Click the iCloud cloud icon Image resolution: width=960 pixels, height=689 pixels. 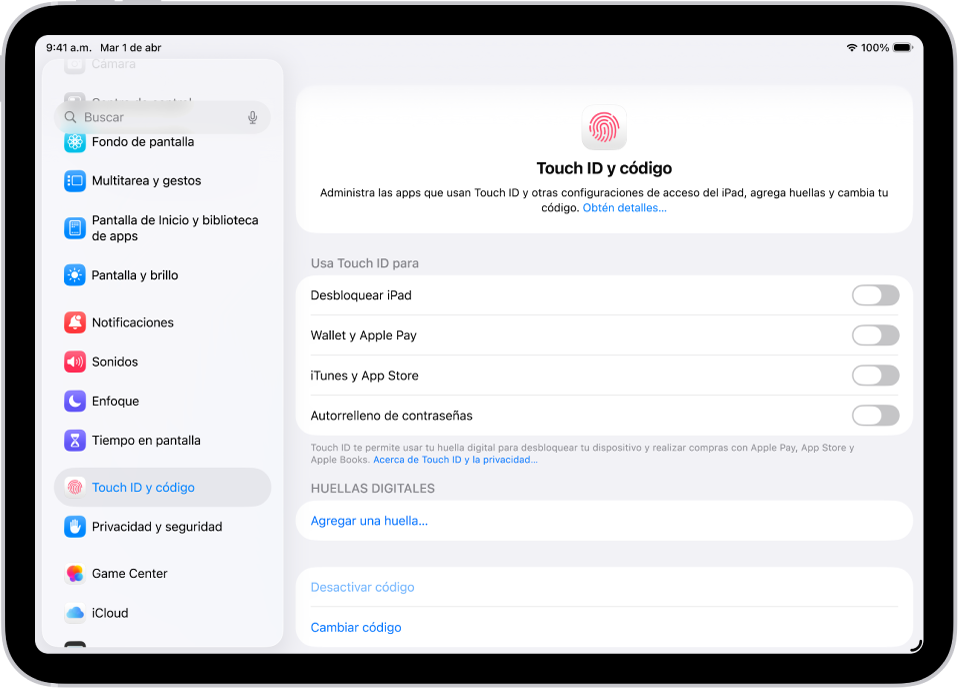75,613
